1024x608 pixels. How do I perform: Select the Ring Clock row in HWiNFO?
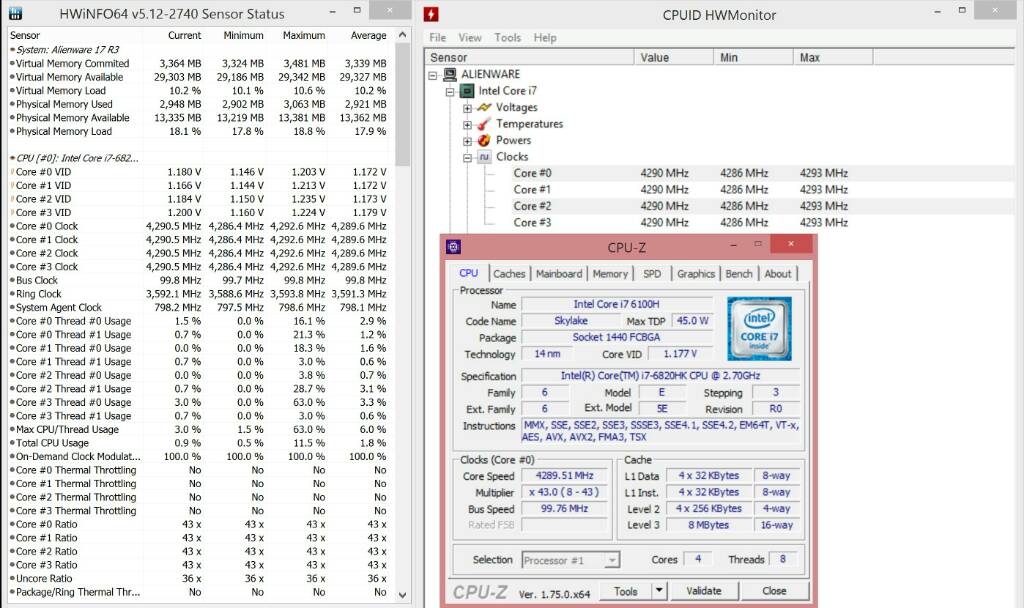point(199,294)
